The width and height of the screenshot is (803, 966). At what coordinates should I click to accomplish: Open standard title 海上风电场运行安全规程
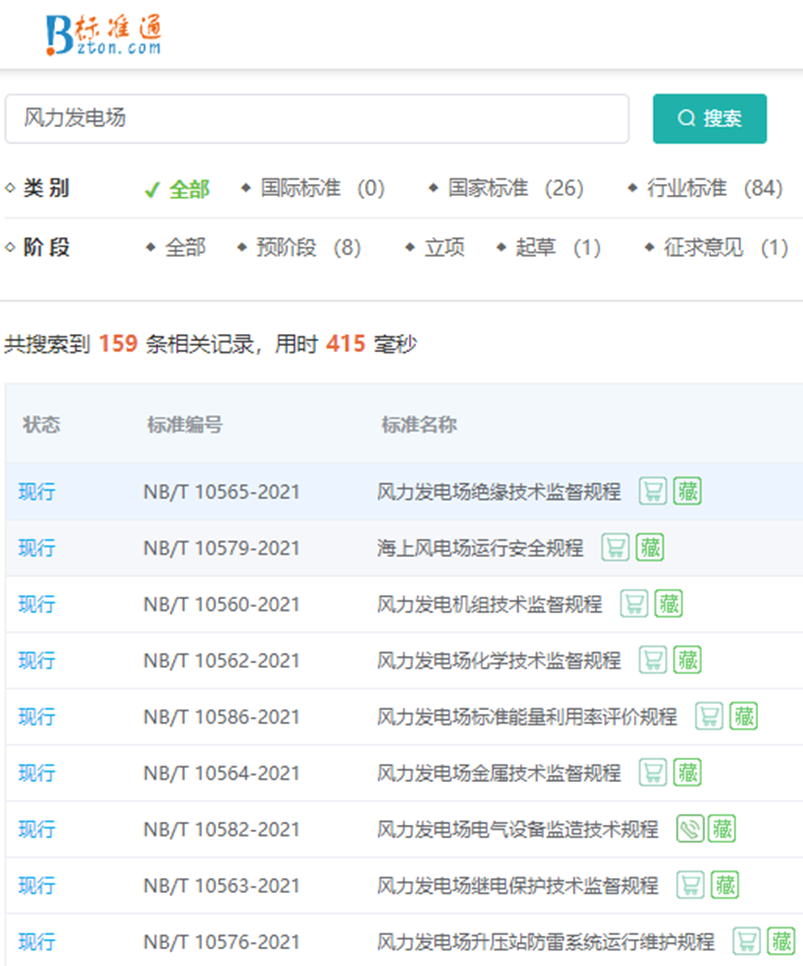point(480,548)
